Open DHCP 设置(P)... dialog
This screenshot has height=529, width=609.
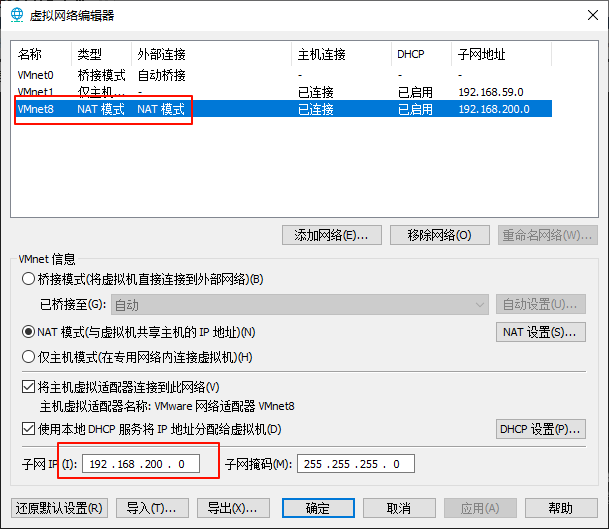(x=541, y=429)
